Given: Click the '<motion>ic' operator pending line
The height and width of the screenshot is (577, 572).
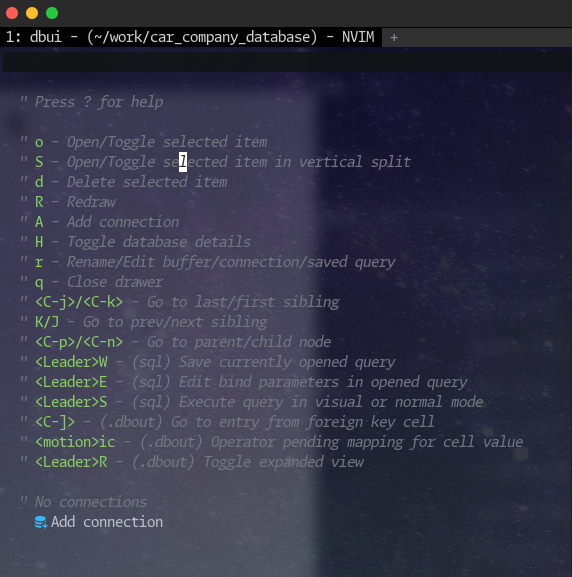Looking at the screenshot, I should [x=272, y=442].
